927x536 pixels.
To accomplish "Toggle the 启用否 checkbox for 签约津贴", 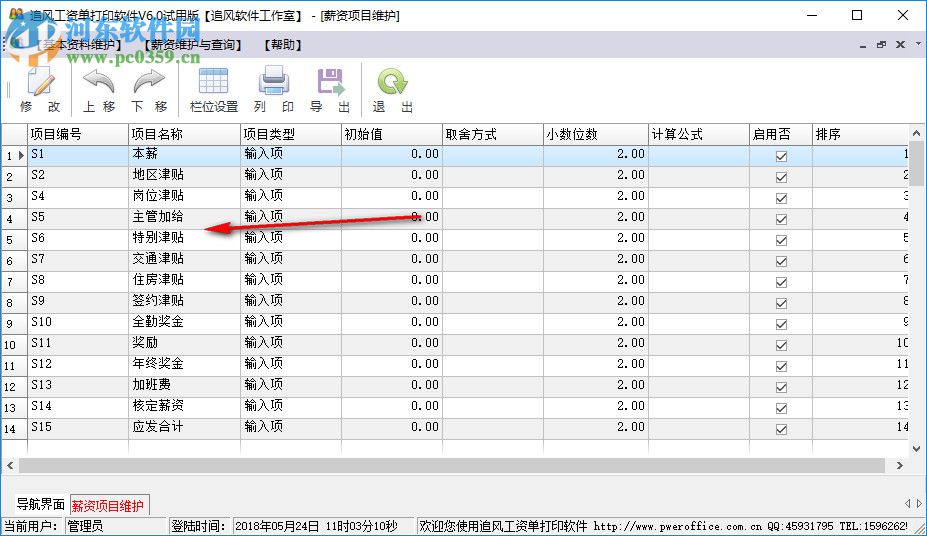I will pos(781,303).
